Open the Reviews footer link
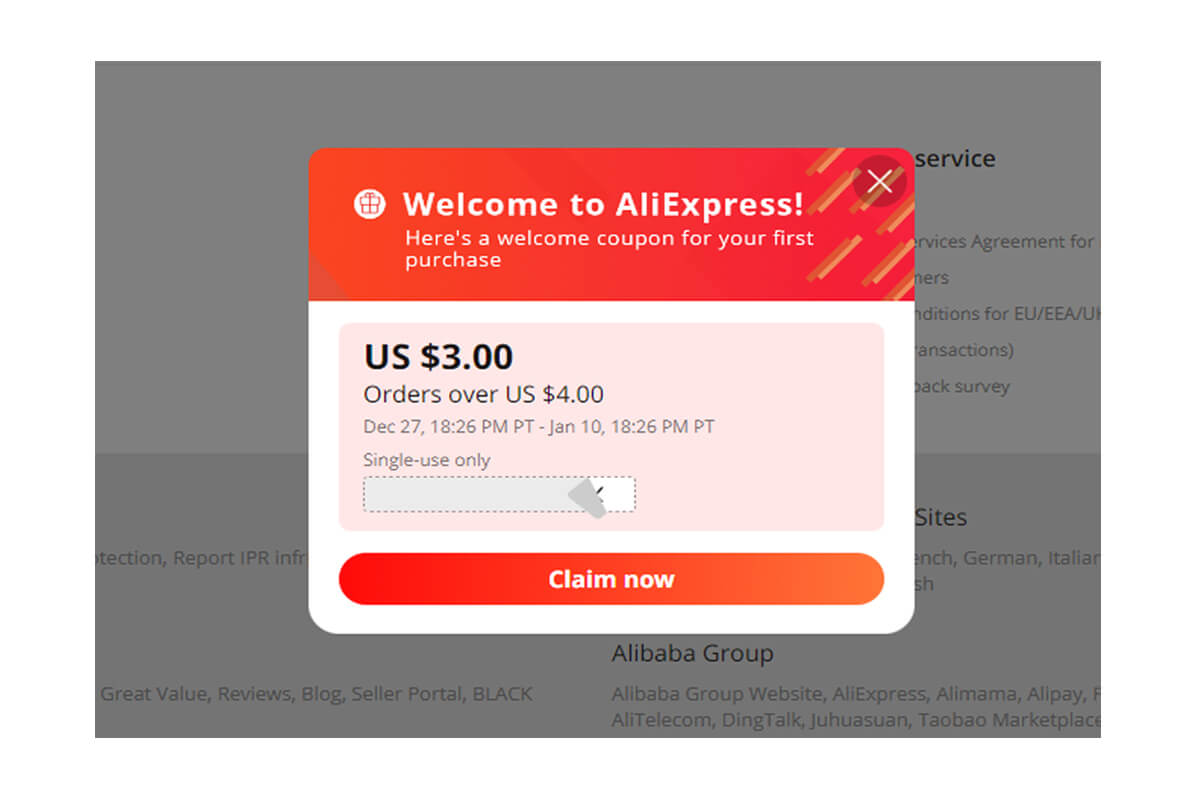Viewport: 1200px width, 800px height. [x=254, y=693]
